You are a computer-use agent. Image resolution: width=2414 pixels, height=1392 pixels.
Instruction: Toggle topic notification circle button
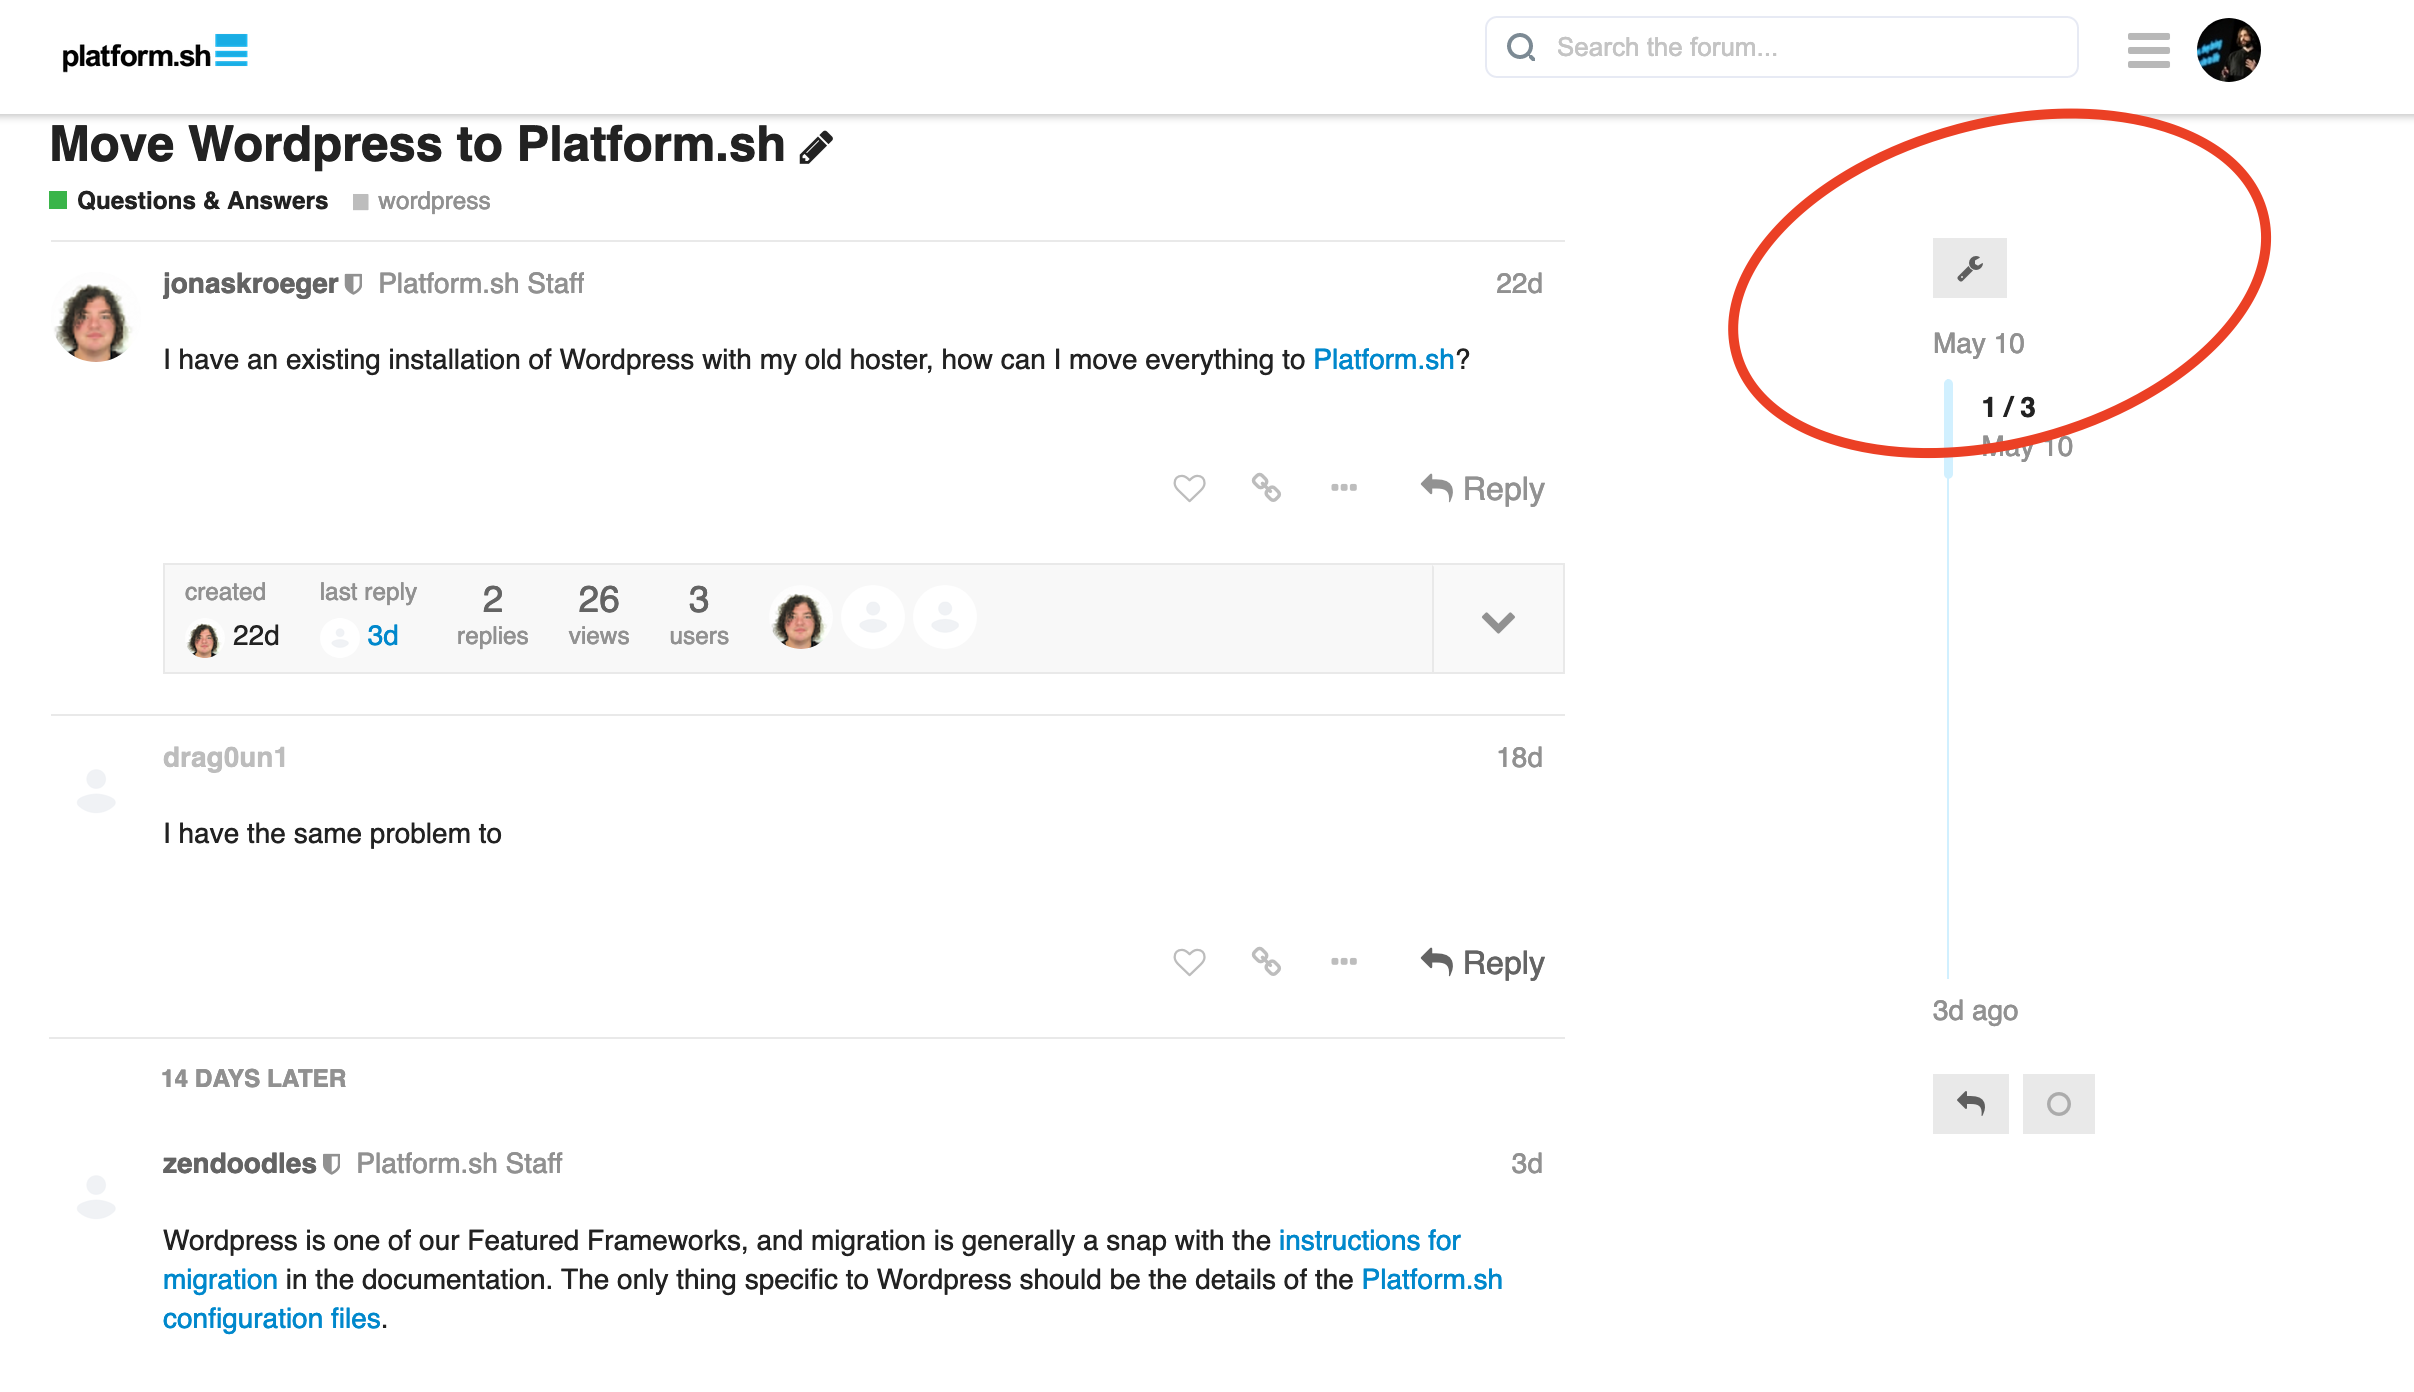pos(2058,1104)
